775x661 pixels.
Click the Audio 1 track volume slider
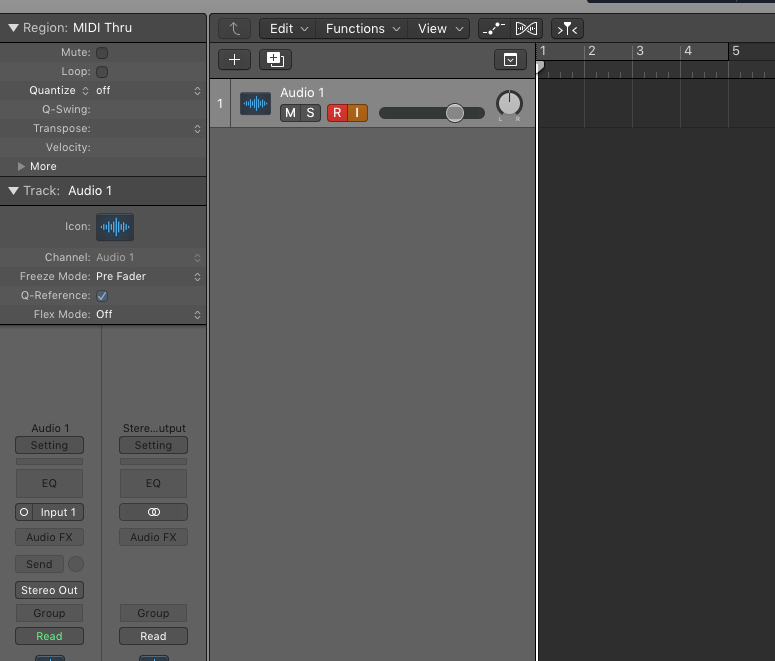tap(432, 113)
